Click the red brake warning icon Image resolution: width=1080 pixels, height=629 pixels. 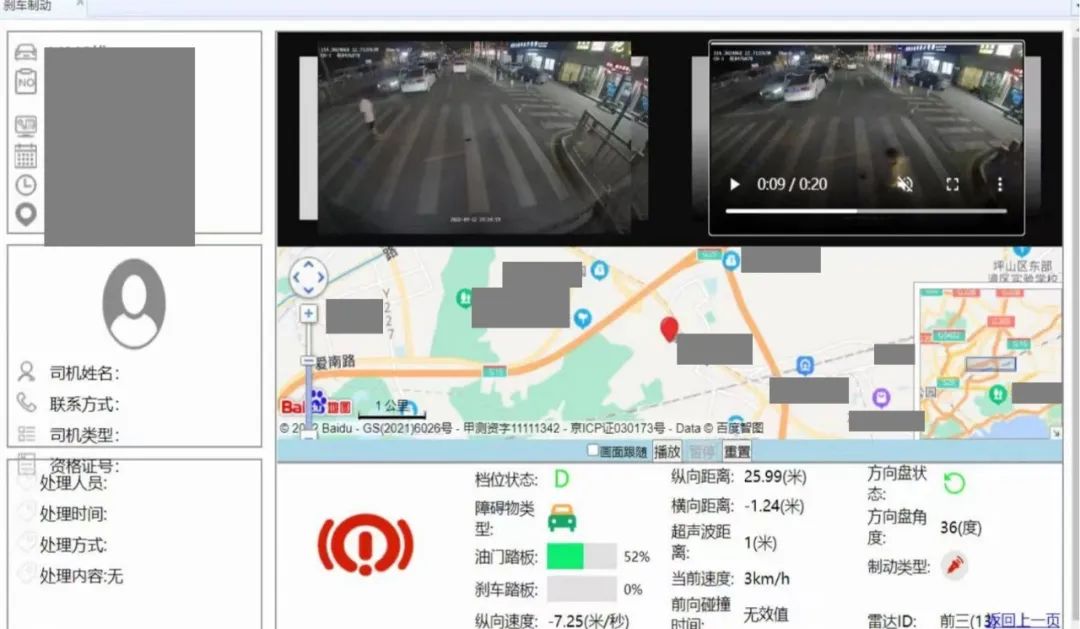point(366,544)
